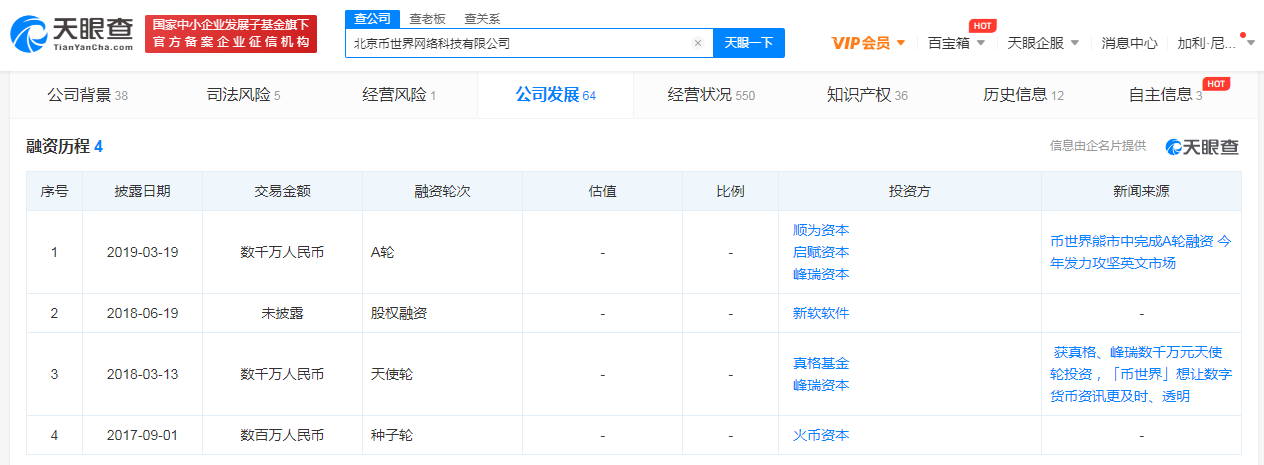Open investor 新软软件
The width and height of the screenshot is (1264, 465).
(821, 313)
